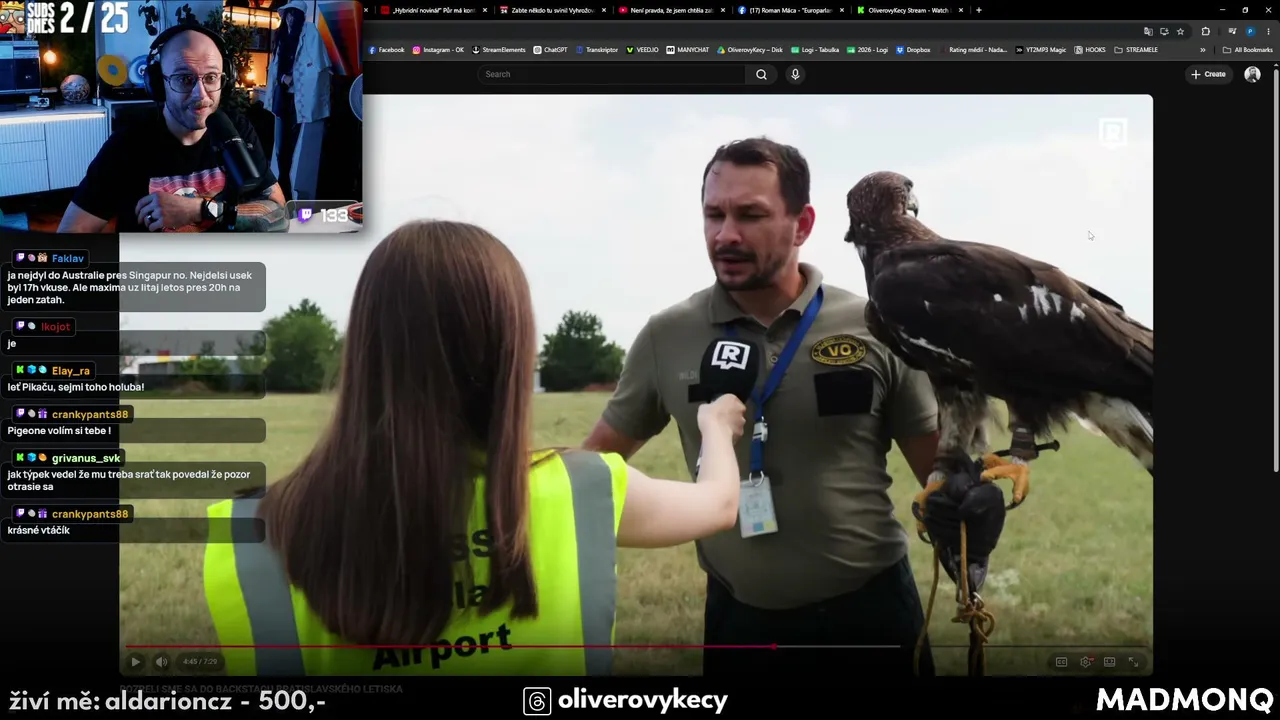The height and width of the screenshot is (720, 1280).
Task: Switch to the Zabte někdo tu svini tab
Action: click(546, 10)
